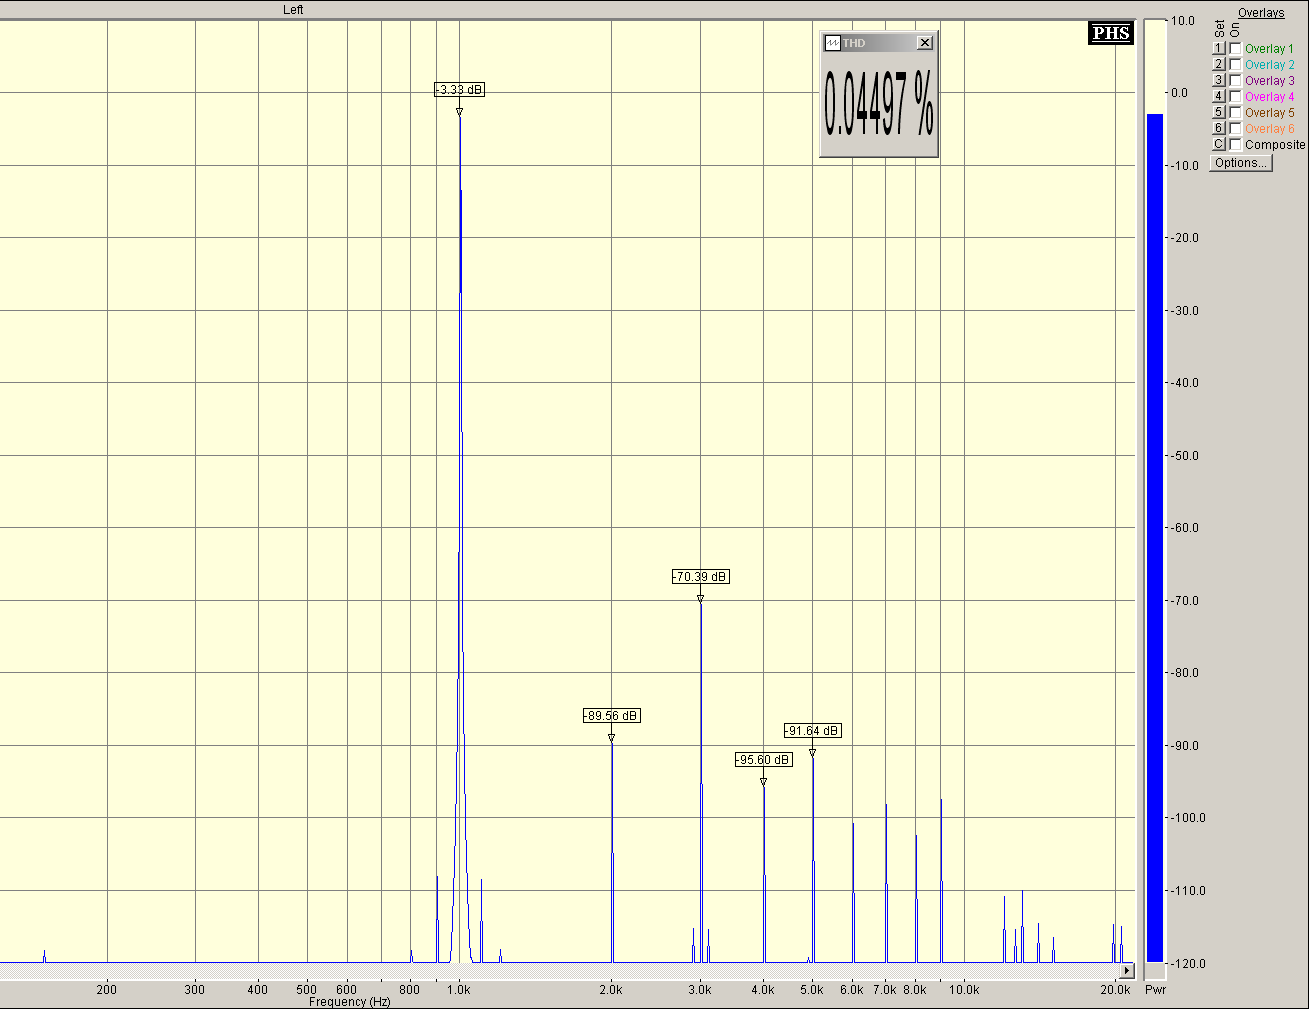1309x1009 pixels.
Task: Check the Overlay 5 box
Action: (x=1236, y=112)
